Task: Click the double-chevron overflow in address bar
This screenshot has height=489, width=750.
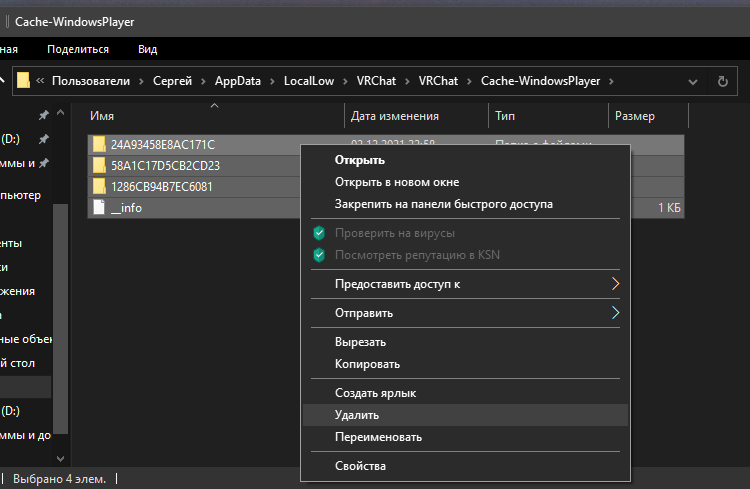Action: click(x=40, y=81)
